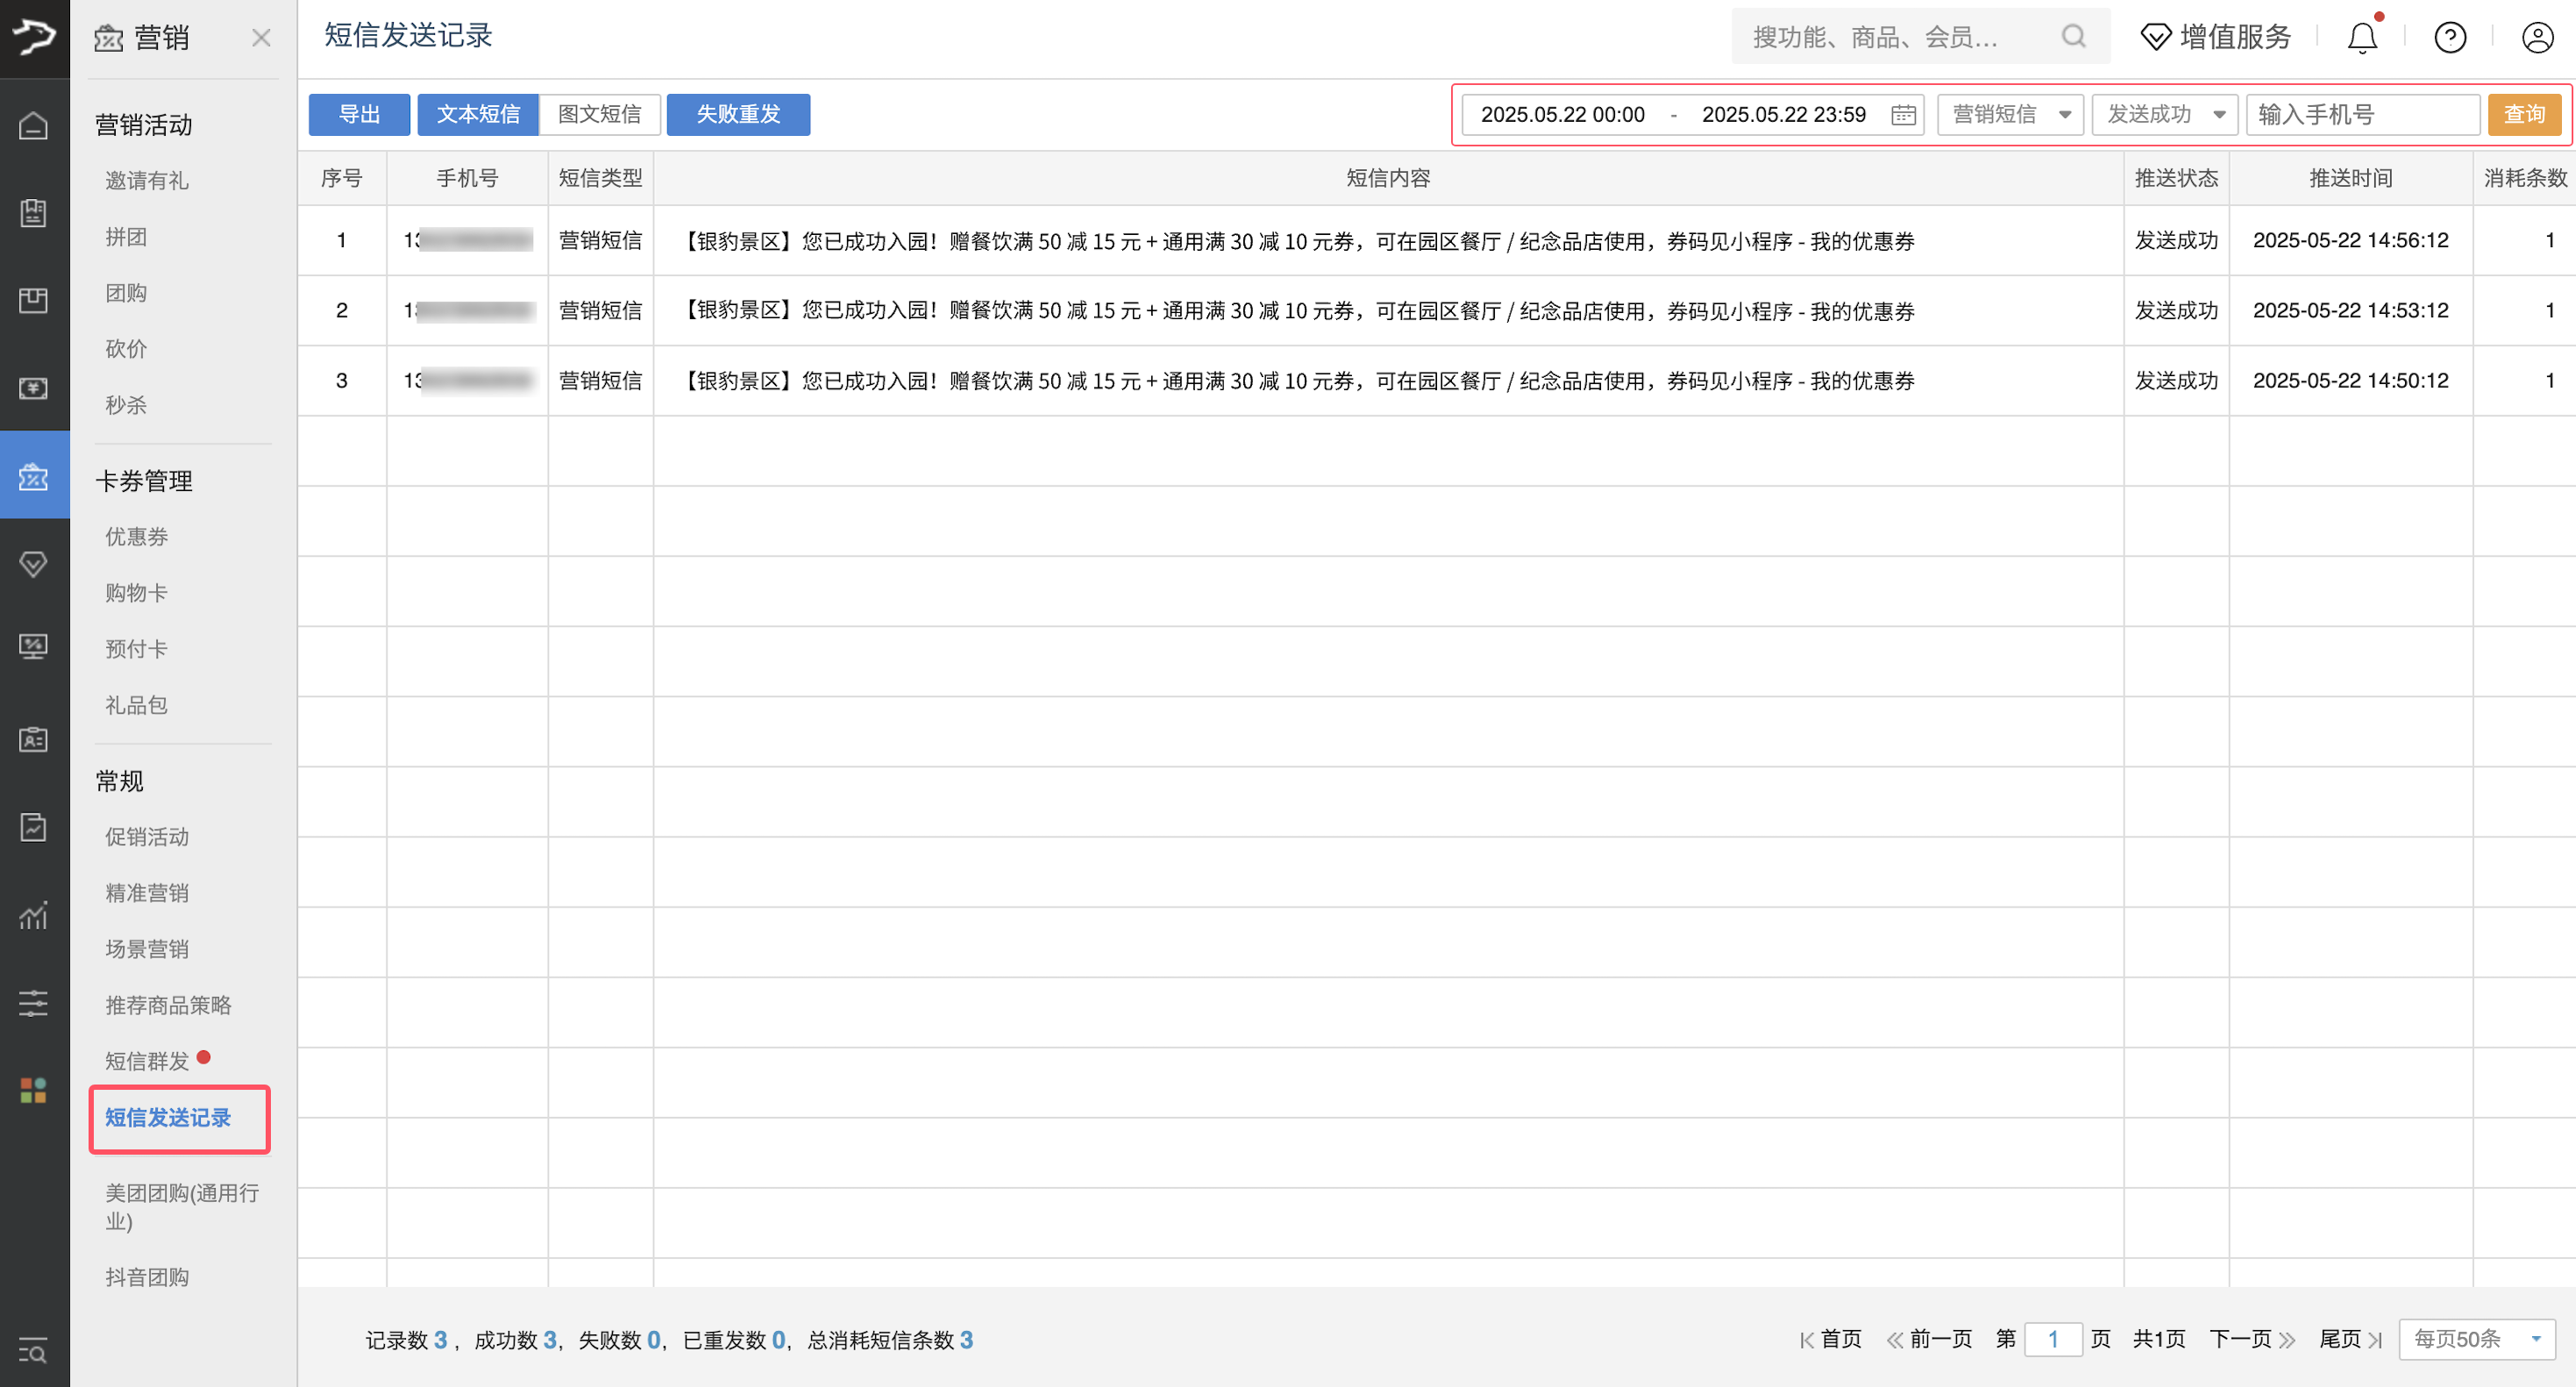
Task: Click the diamond membership sidebar icon
Action: tap(34, 564)
